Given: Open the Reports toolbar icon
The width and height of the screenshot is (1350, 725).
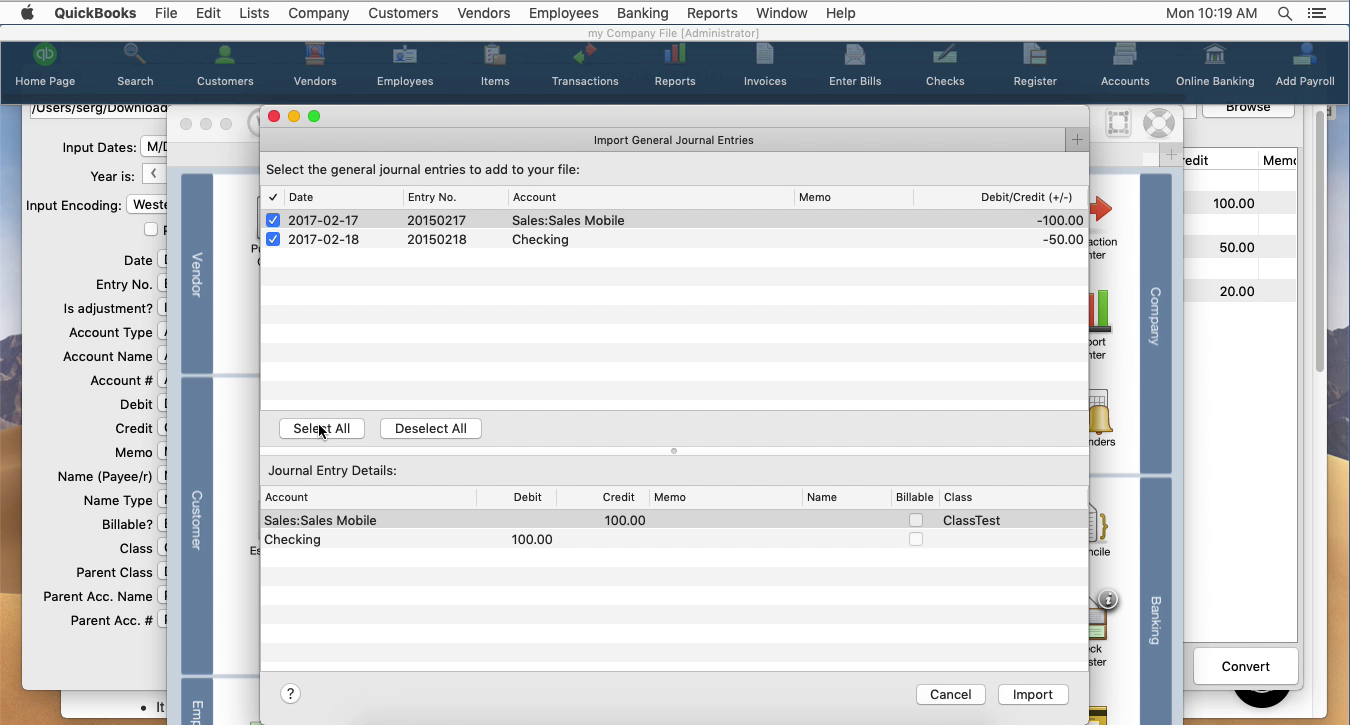Looking at the screenshot, I should (675, 66).
